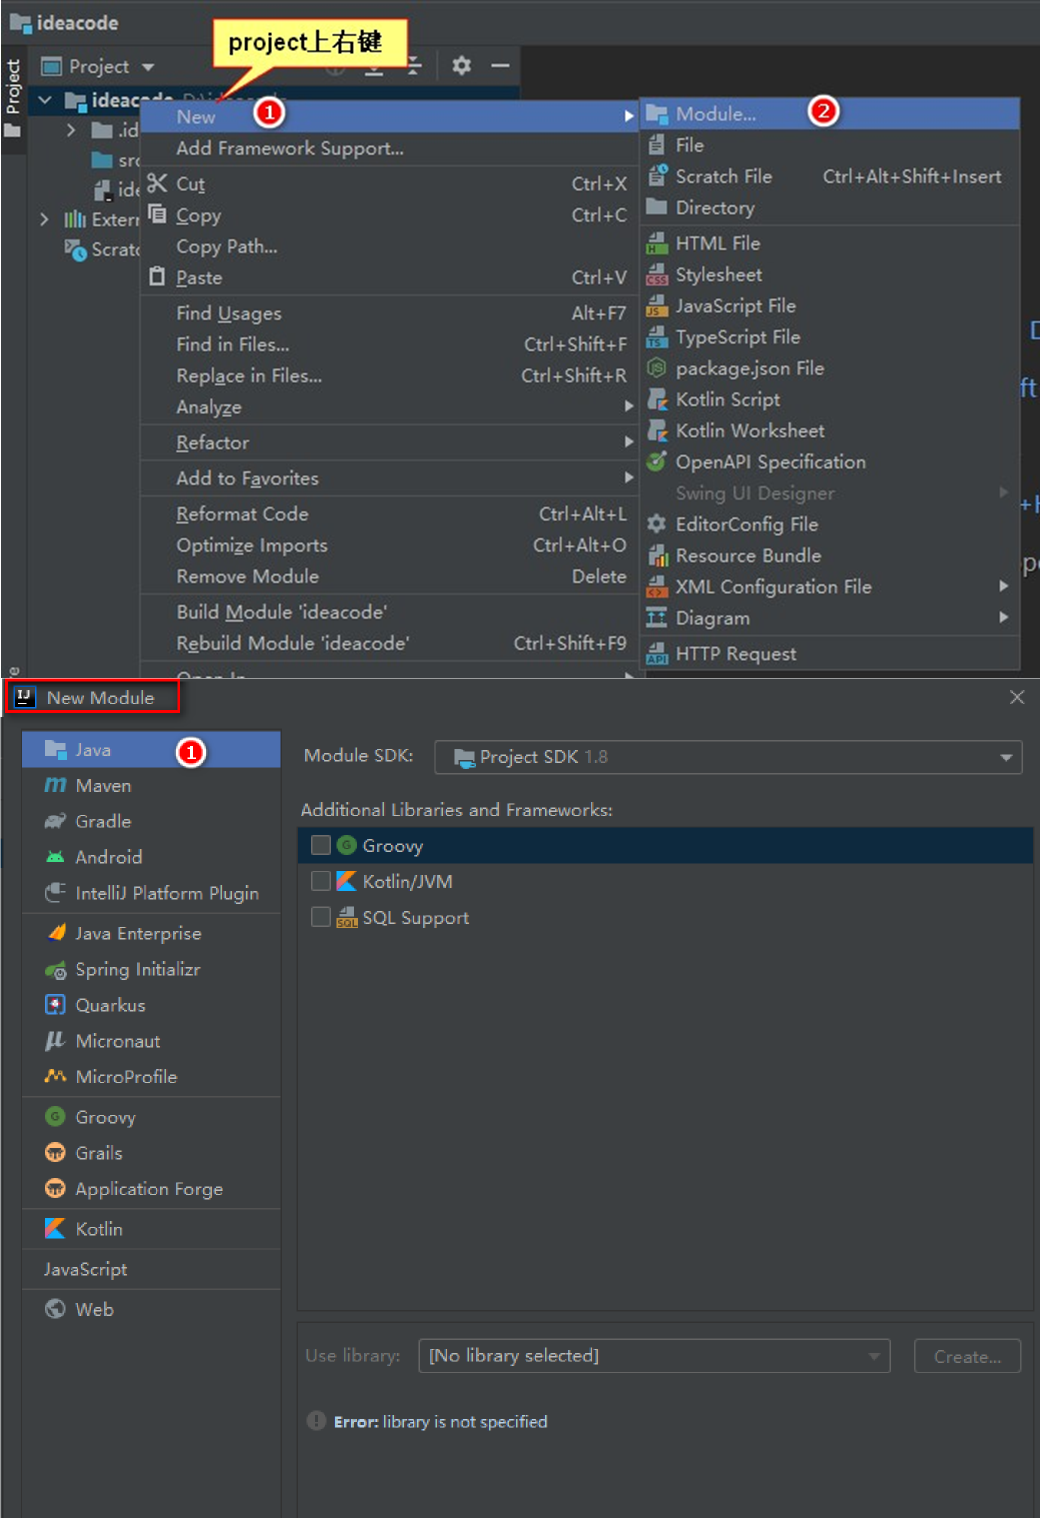Choose XML Configuration File entry
The image size is (1040, 1518).
(830, 586)
